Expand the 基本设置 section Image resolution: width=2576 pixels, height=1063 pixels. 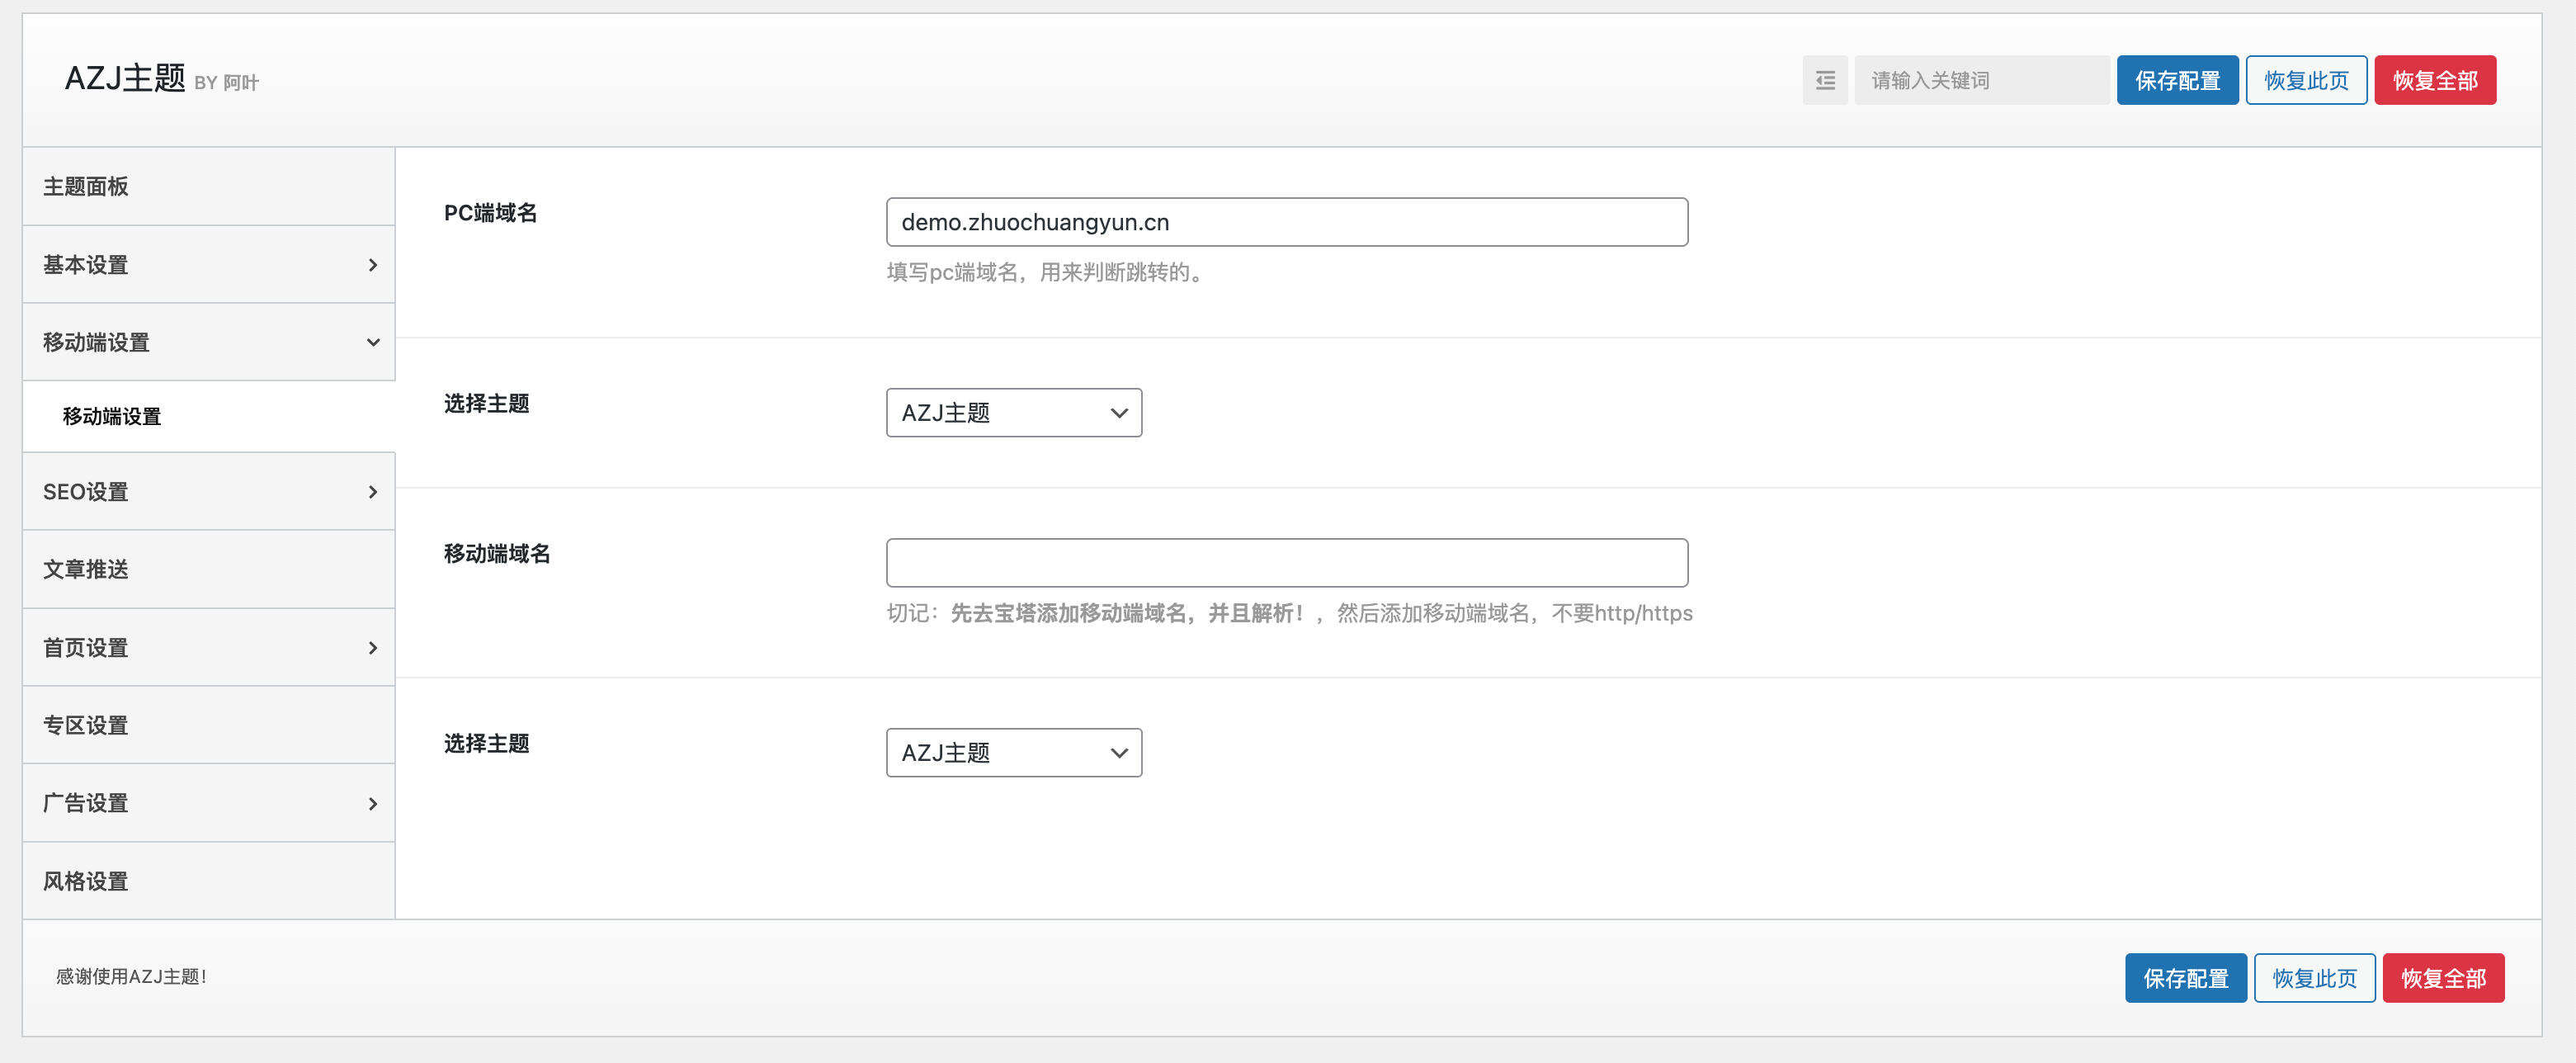(x=207, y=265)
